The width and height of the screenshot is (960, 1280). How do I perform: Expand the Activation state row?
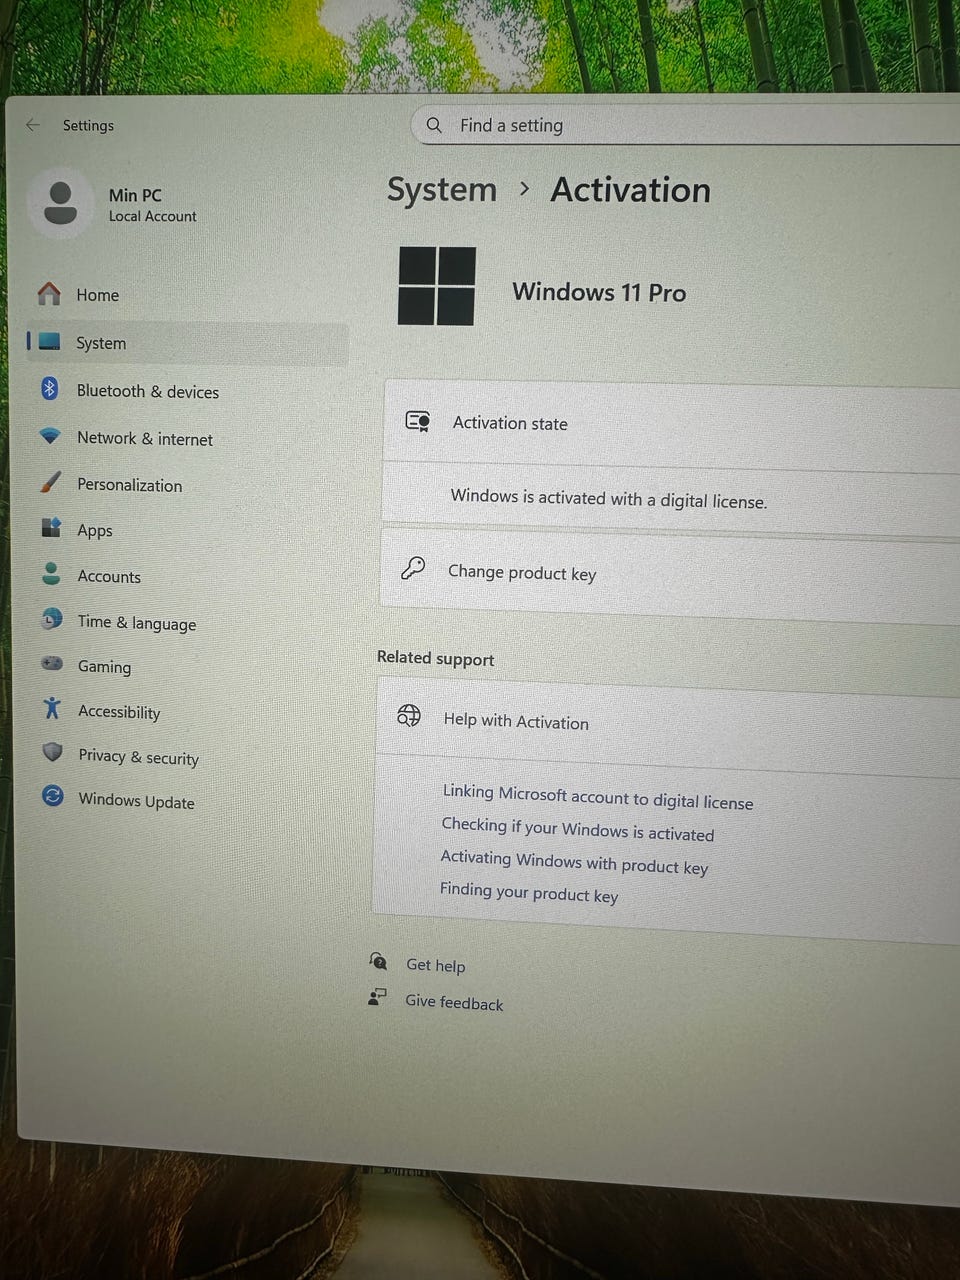tap(671, 425)
